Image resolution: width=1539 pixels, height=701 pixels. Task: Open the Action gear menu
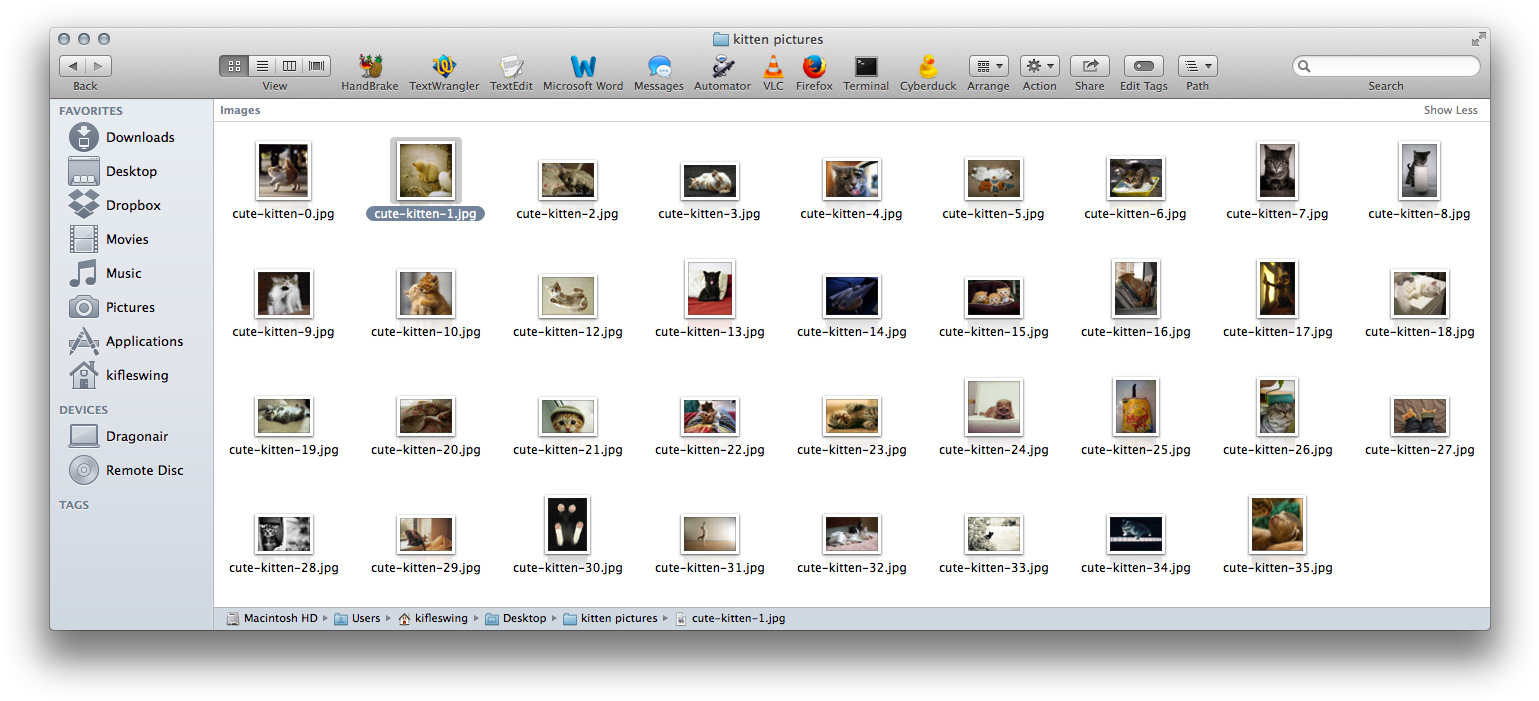[x=1040, y=66]
